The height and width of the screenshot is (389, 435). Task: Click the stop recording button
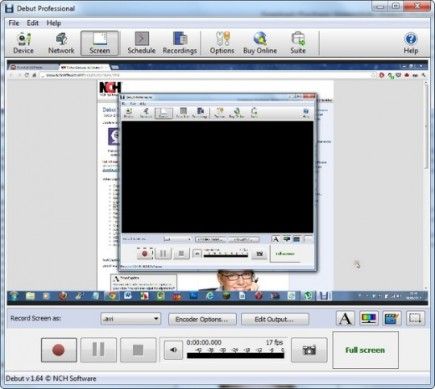coord(138,350)
